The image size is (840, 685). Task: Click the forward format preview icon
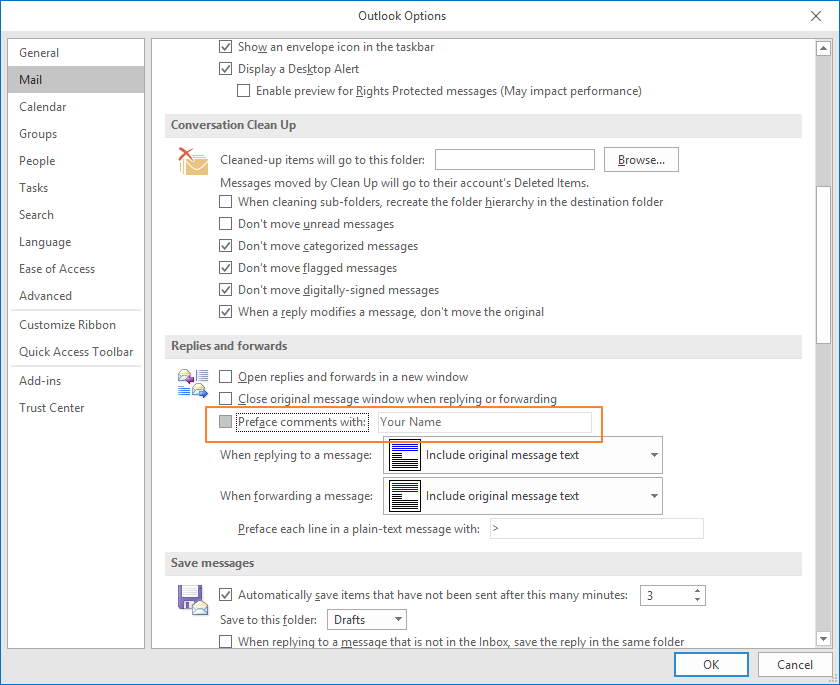pyautogui.click(x=404, y=496)
